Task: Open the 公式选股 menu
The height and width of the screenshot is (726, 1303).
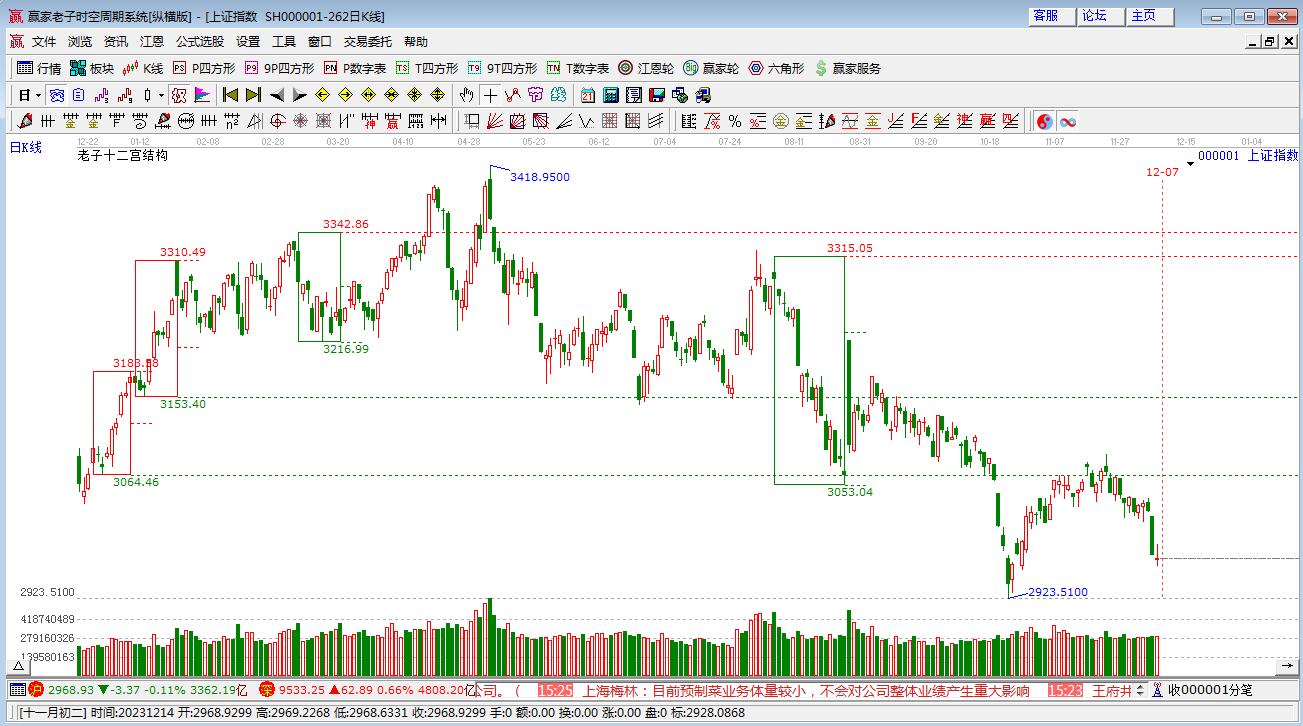Action: [x=200, y=41]
